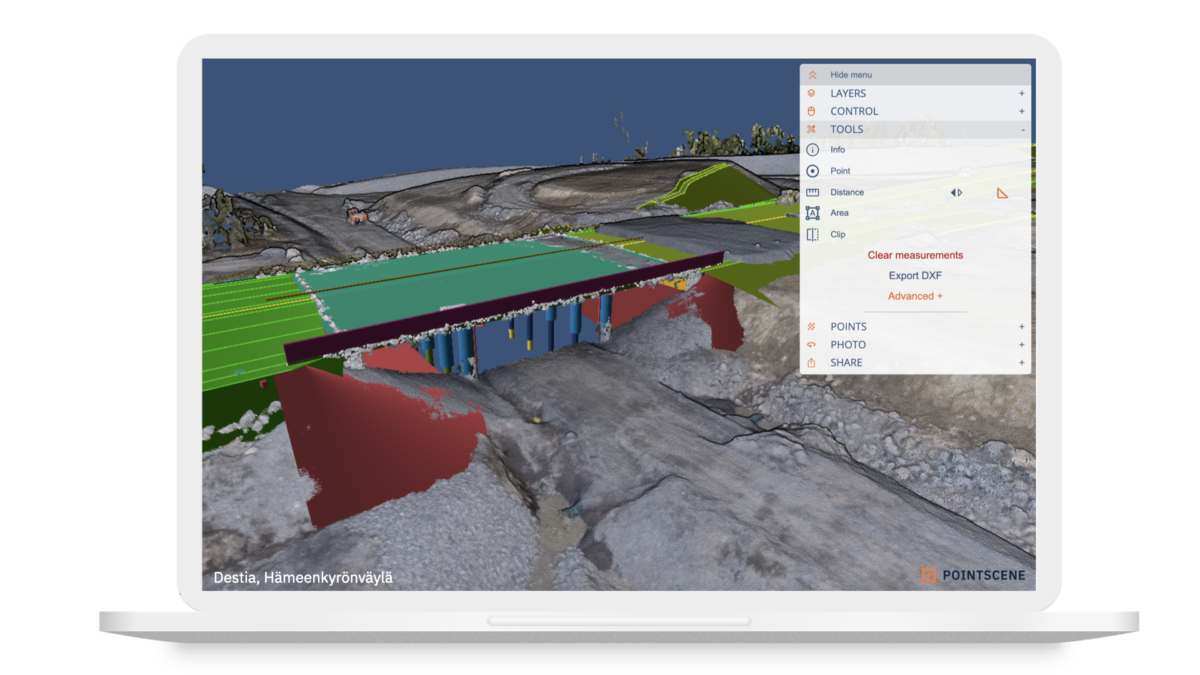This screenshot has height=675, width=1200.
Task: Select the Info tool icon
Action: coord(812,150)
